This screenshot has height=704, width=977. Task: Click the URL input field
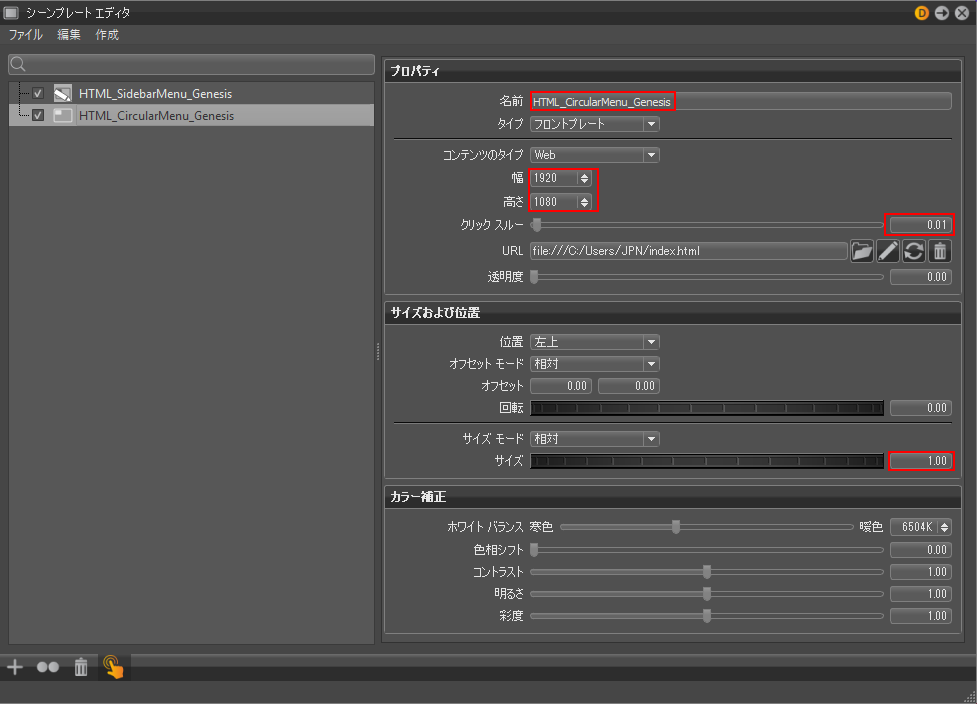689,251
